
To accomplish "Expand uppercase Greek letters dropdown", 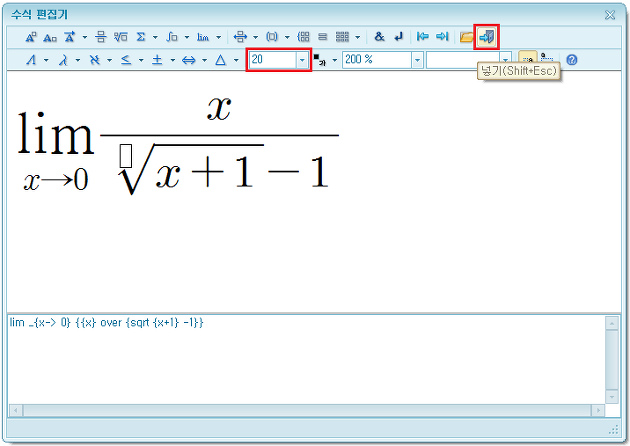I will point(46,61).
